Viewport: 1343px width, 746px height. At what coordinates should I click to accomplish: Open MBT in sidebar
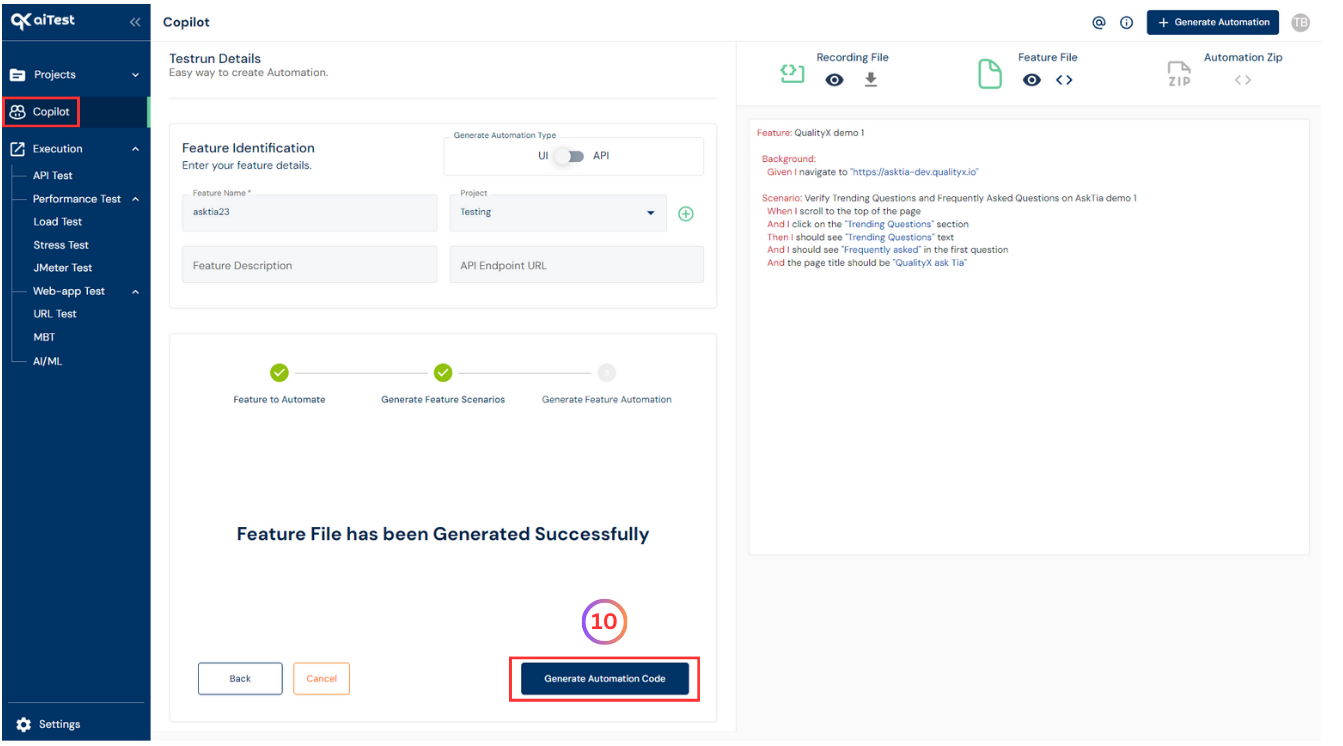click(44, 337)
